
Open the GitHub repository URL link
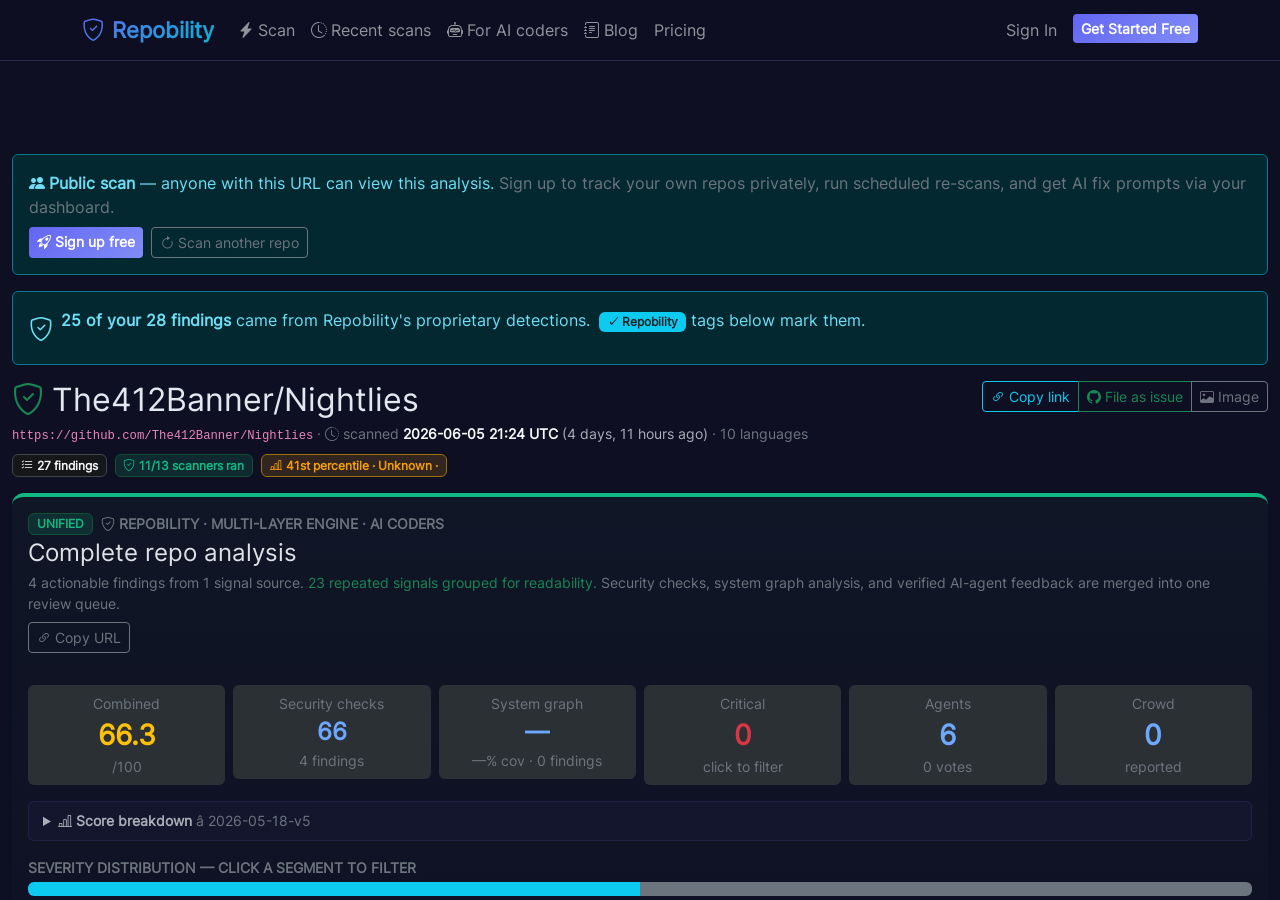point(162,435)
